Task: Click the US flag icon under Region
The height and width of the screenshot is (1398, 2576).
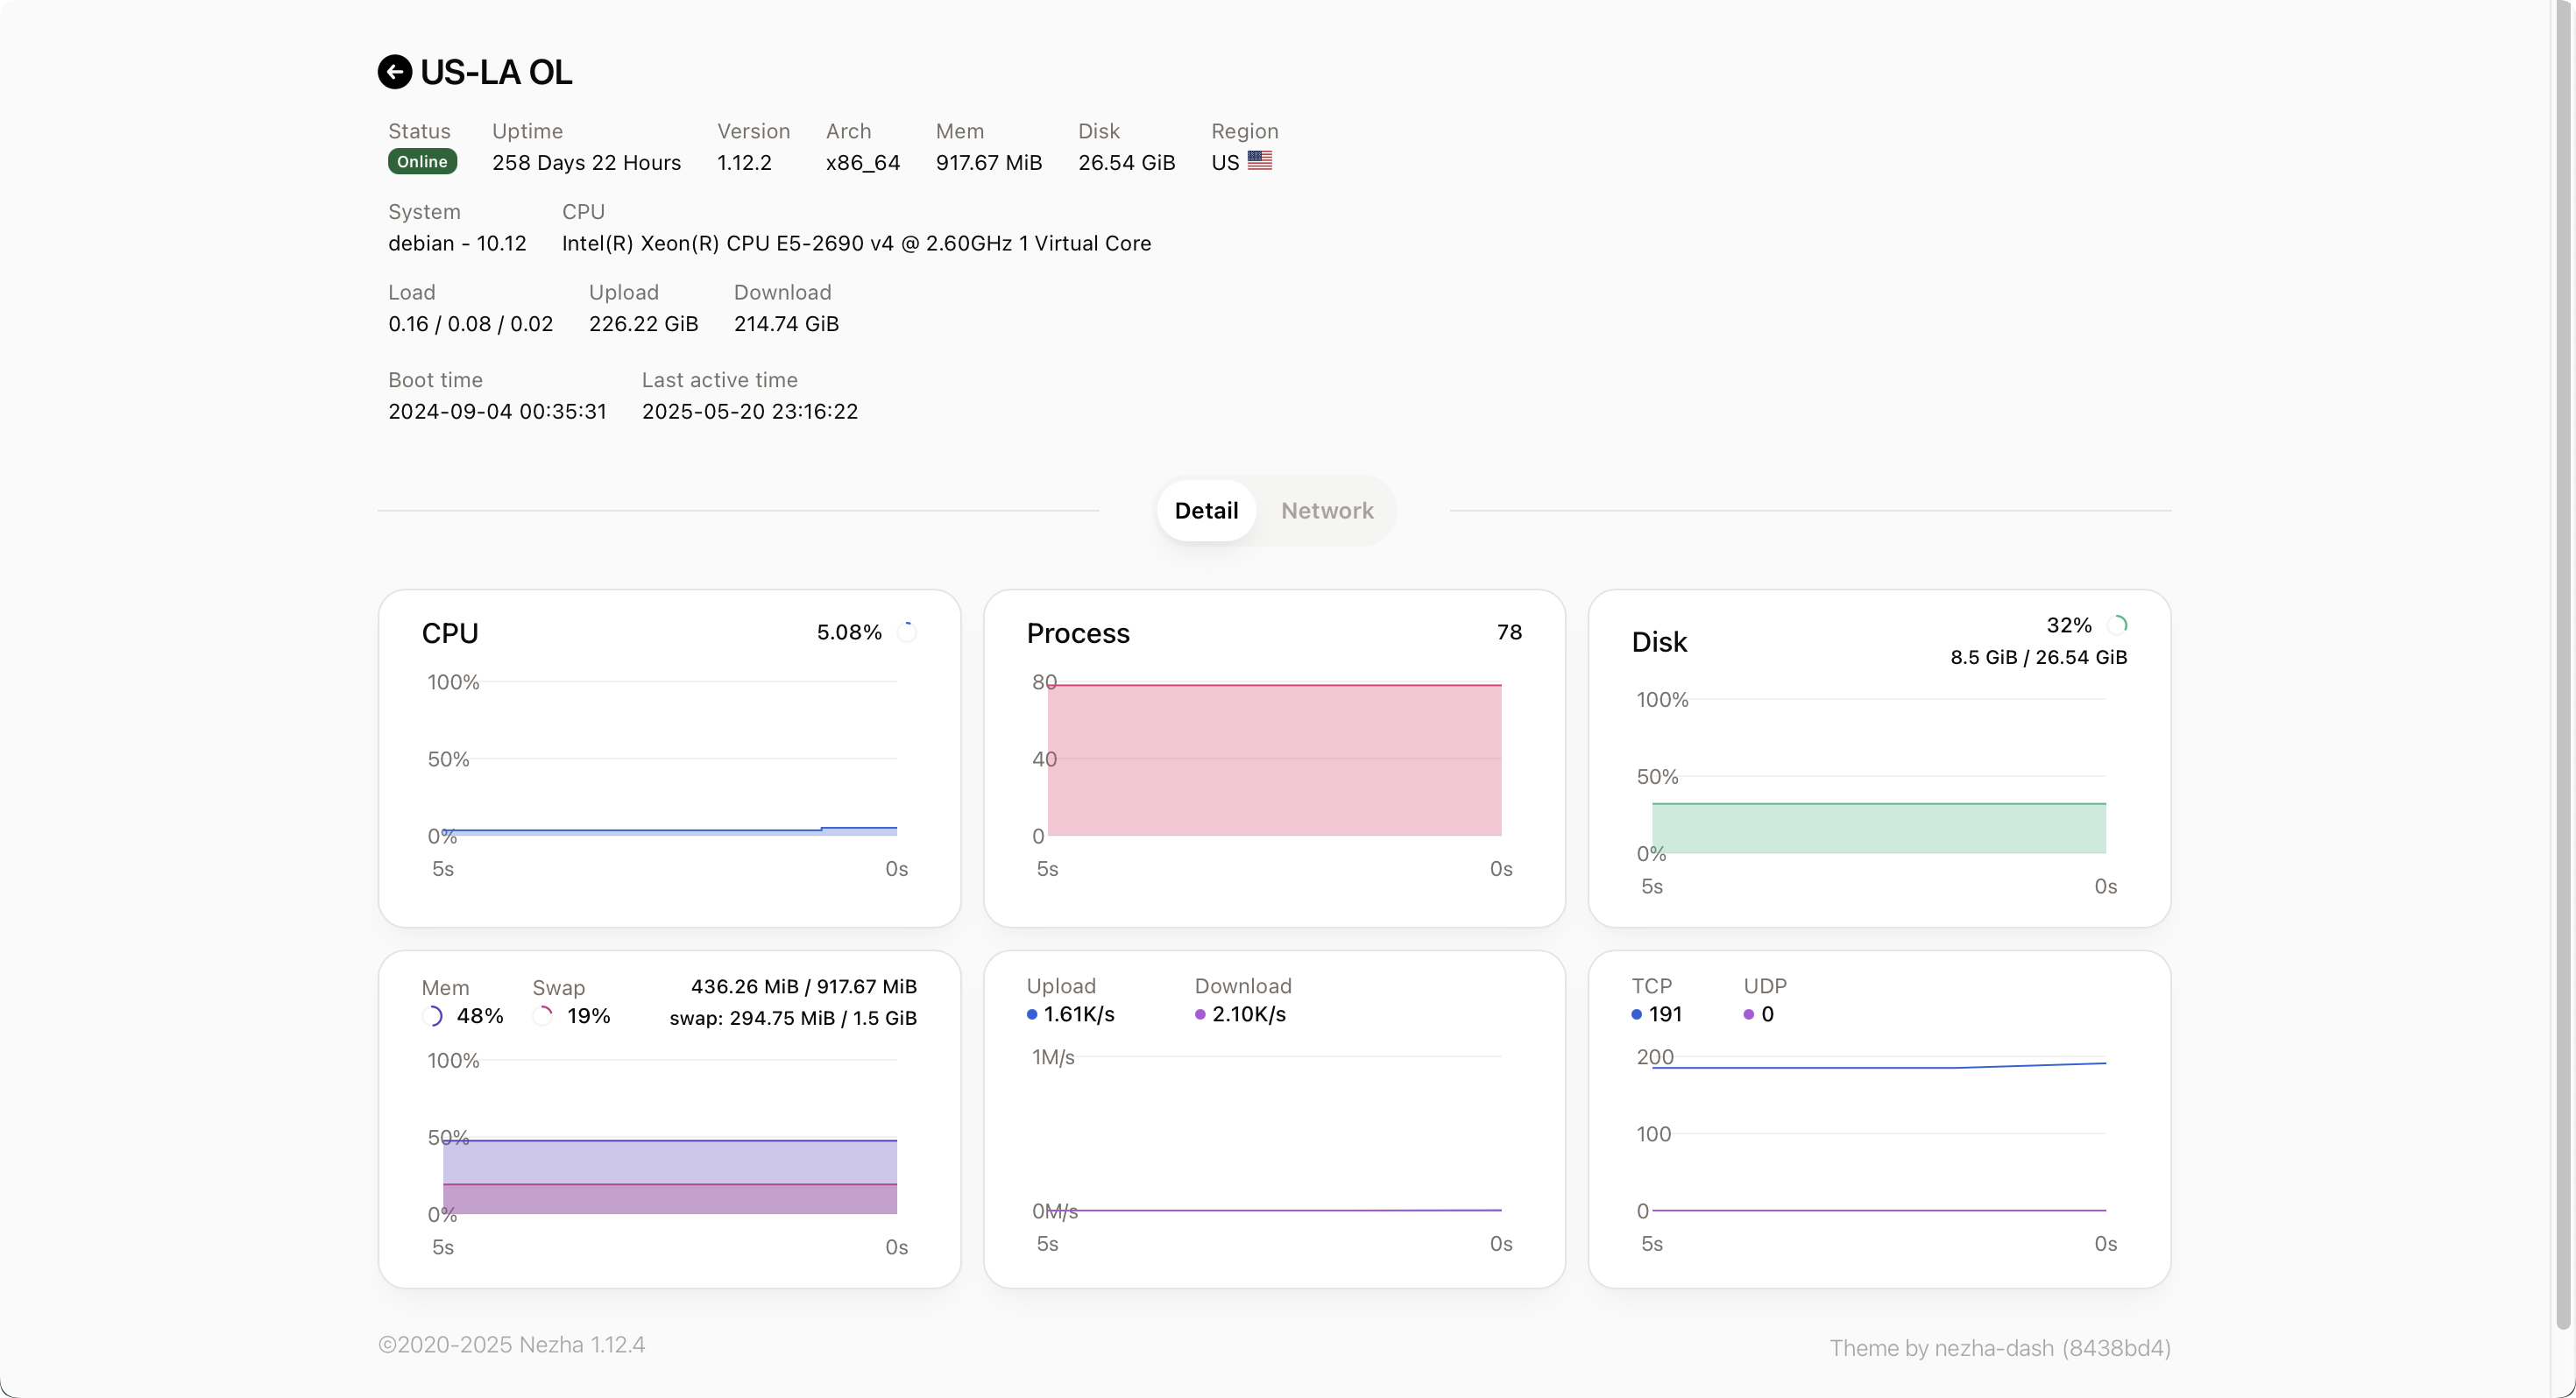Action: tap(1259, 161)
